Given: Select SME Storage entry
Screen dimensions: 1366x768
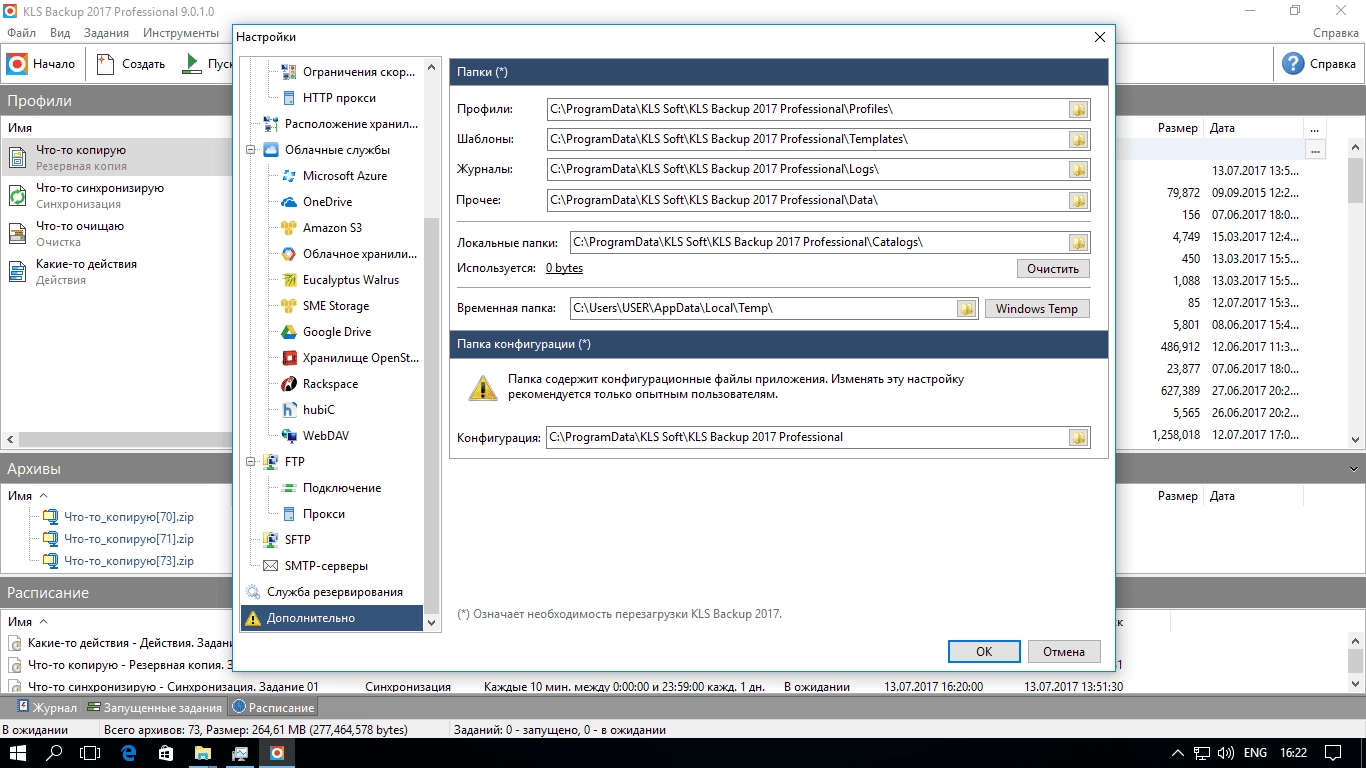Looking at the screenshot, I should (336, 306).
